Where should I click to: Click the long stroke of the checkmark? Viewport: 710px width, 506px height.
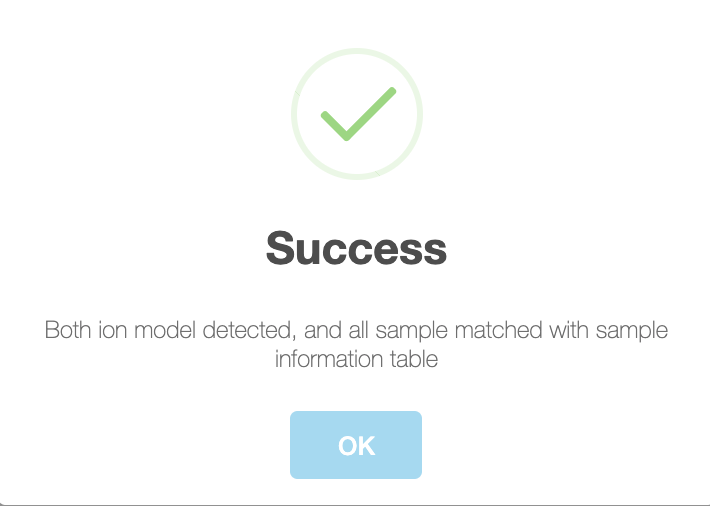[x=371, y=113]
